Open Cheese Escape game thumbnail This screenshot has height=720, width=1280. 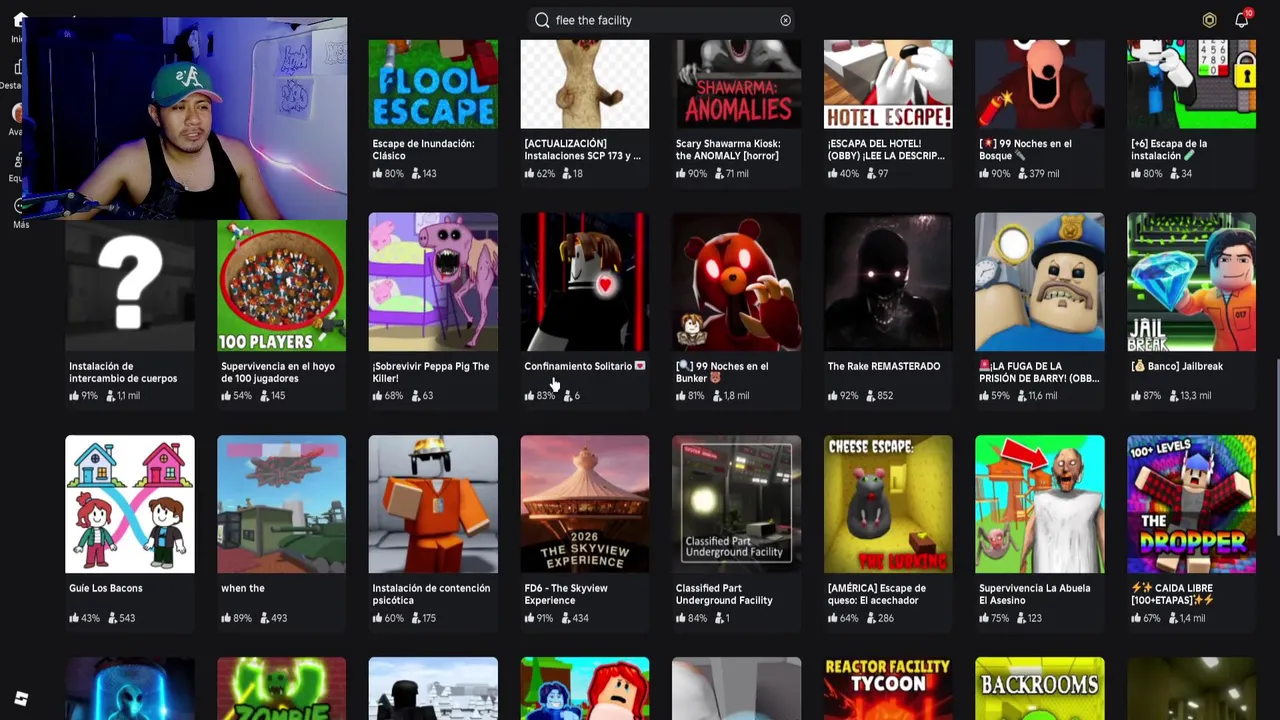tap(888, 504)
